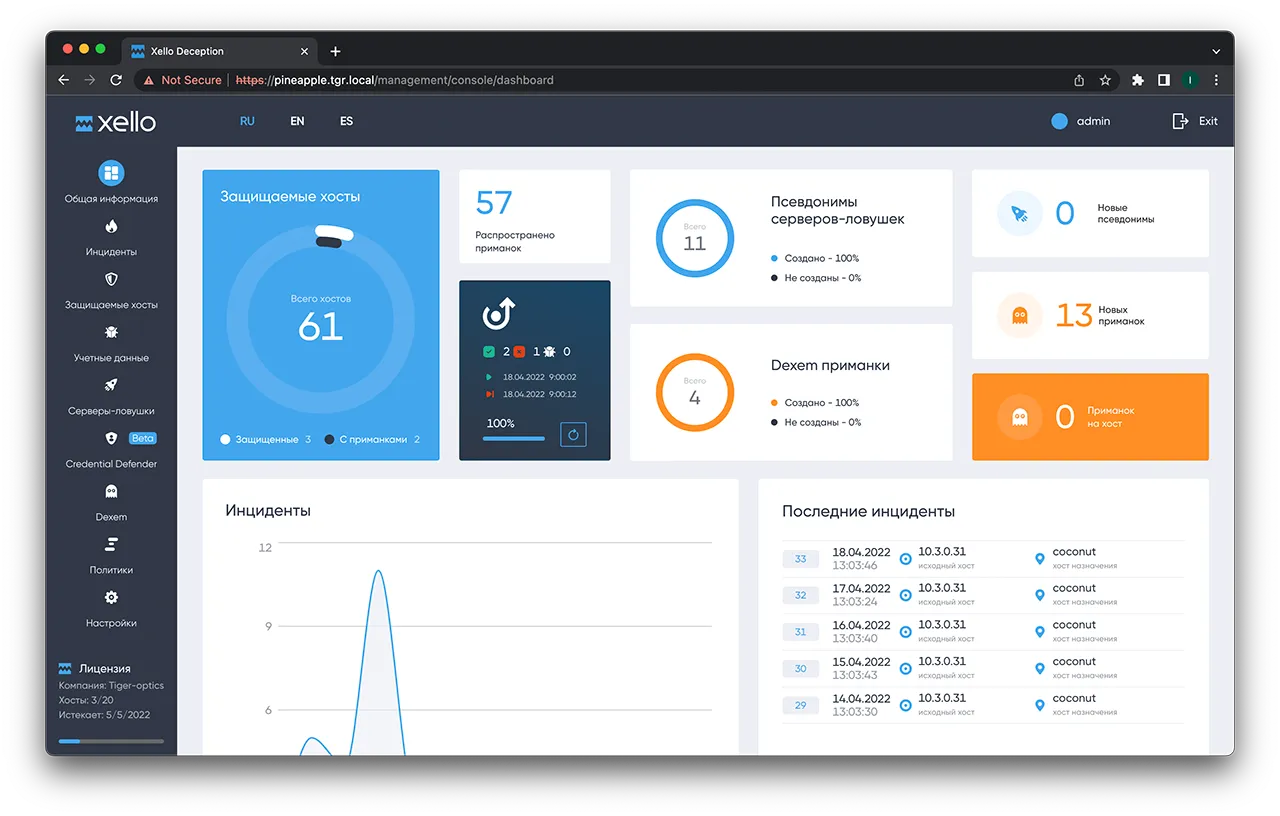Switch language to EN
The width and height of the screenshot is (1280, 816).
297,121
